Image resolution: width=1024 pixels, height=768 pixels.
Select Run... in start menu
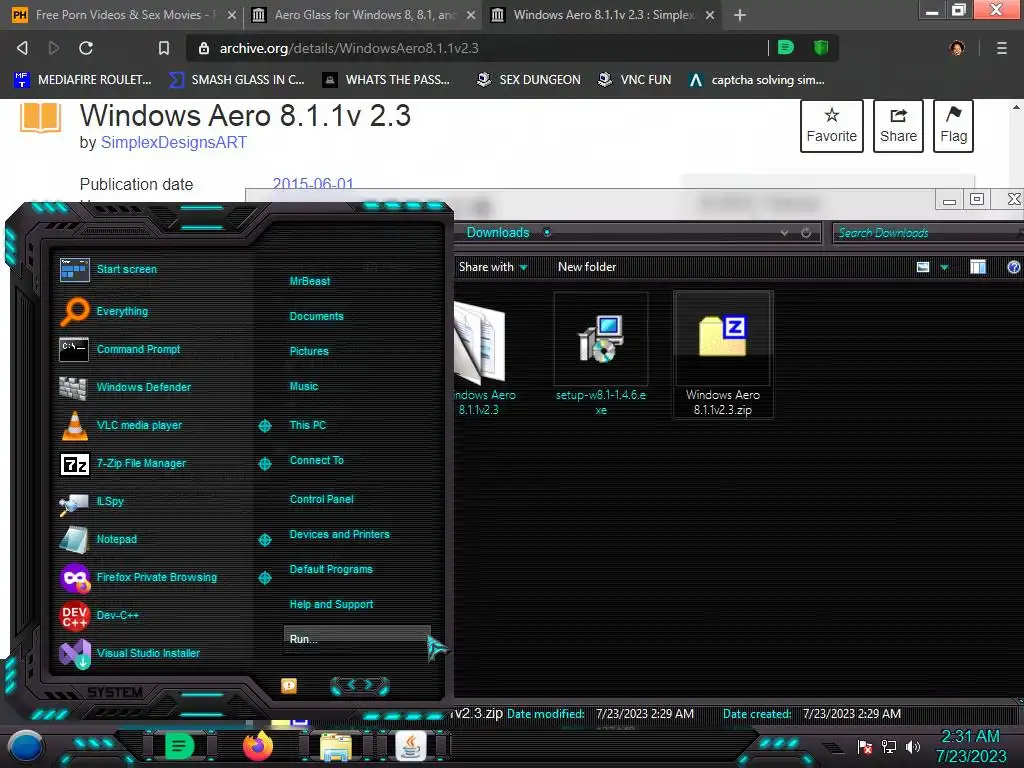pos(357,639)
